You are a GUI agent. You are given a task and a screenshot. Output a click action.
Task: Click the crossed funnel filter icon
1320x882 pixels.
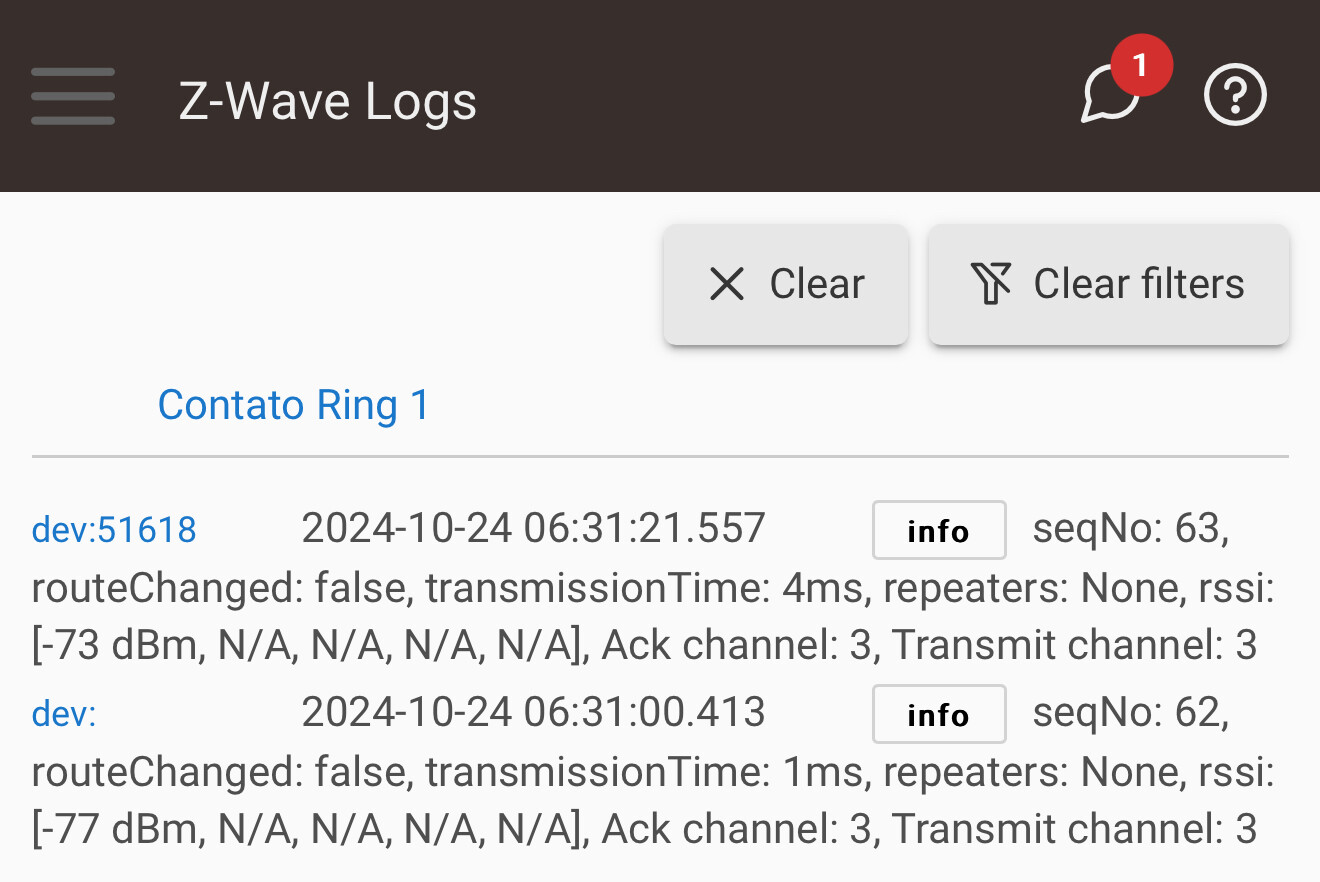tap(991, 284)
